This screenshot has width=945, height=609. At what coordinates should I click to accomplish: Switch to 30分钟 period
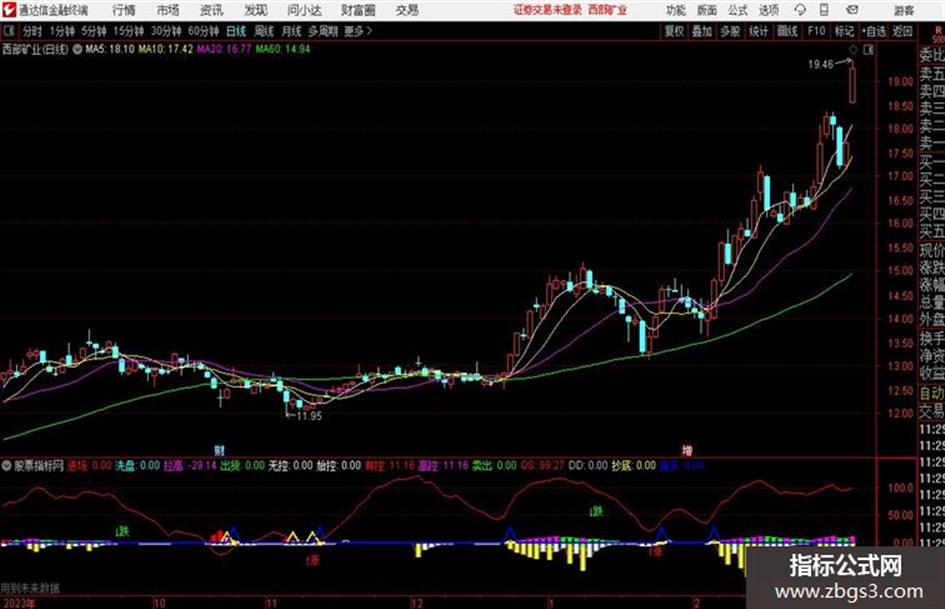pos(166,31)
